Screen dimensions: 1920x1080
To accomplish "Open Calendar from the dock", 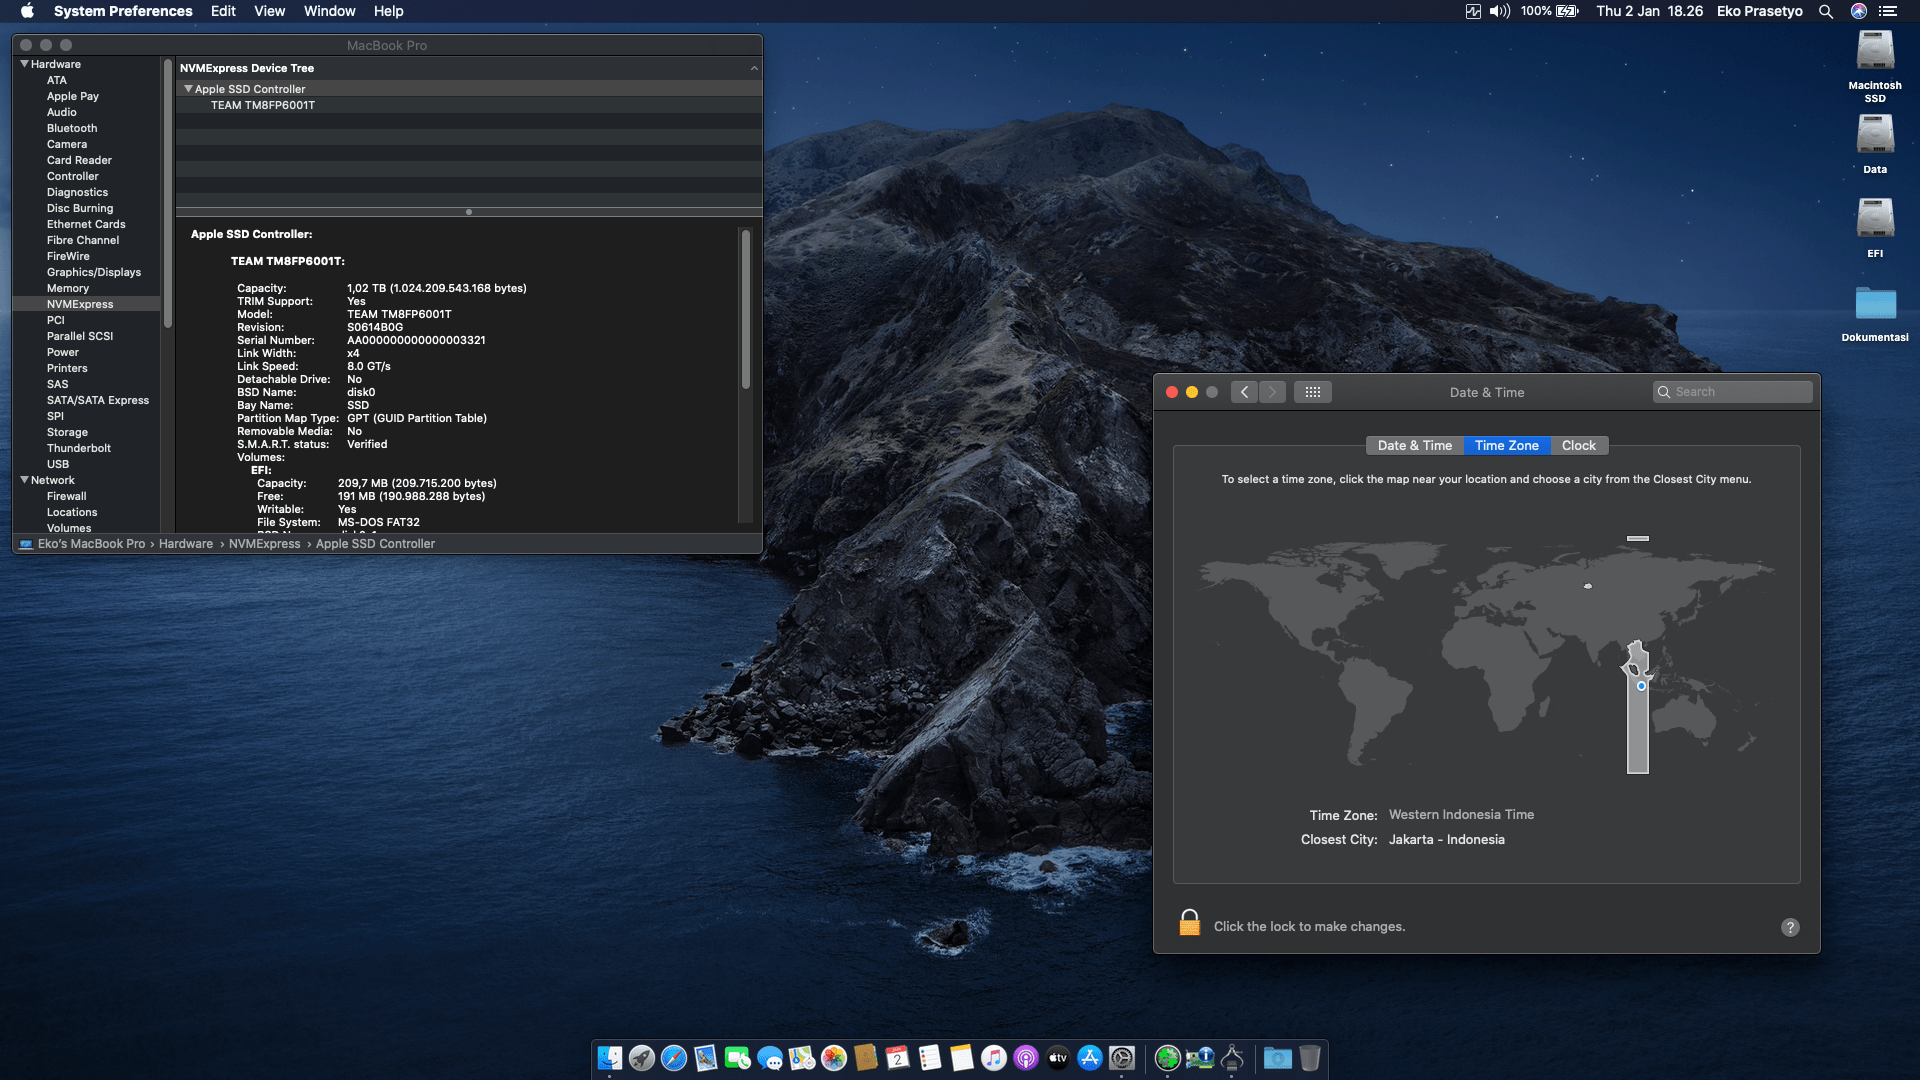I will pos(898,1058).
